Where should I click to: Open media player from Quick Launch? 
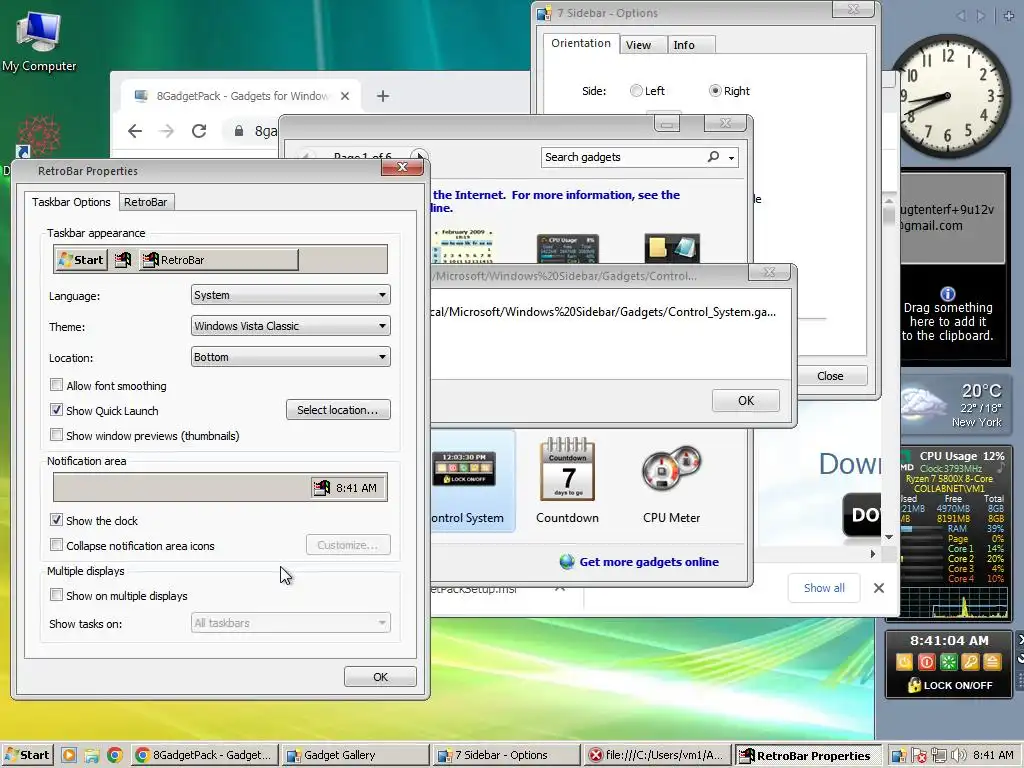click(x=69, y=756)
